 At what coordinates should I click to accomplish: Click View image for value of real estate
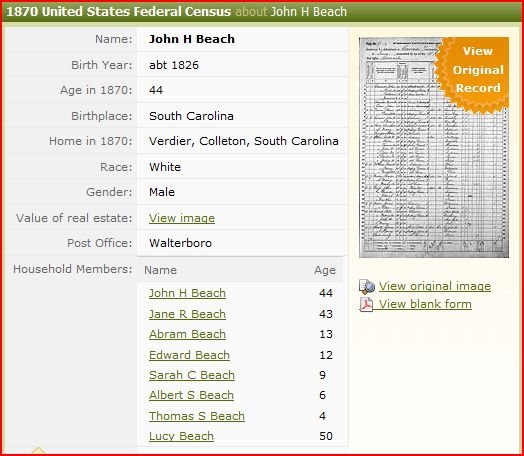182,218
